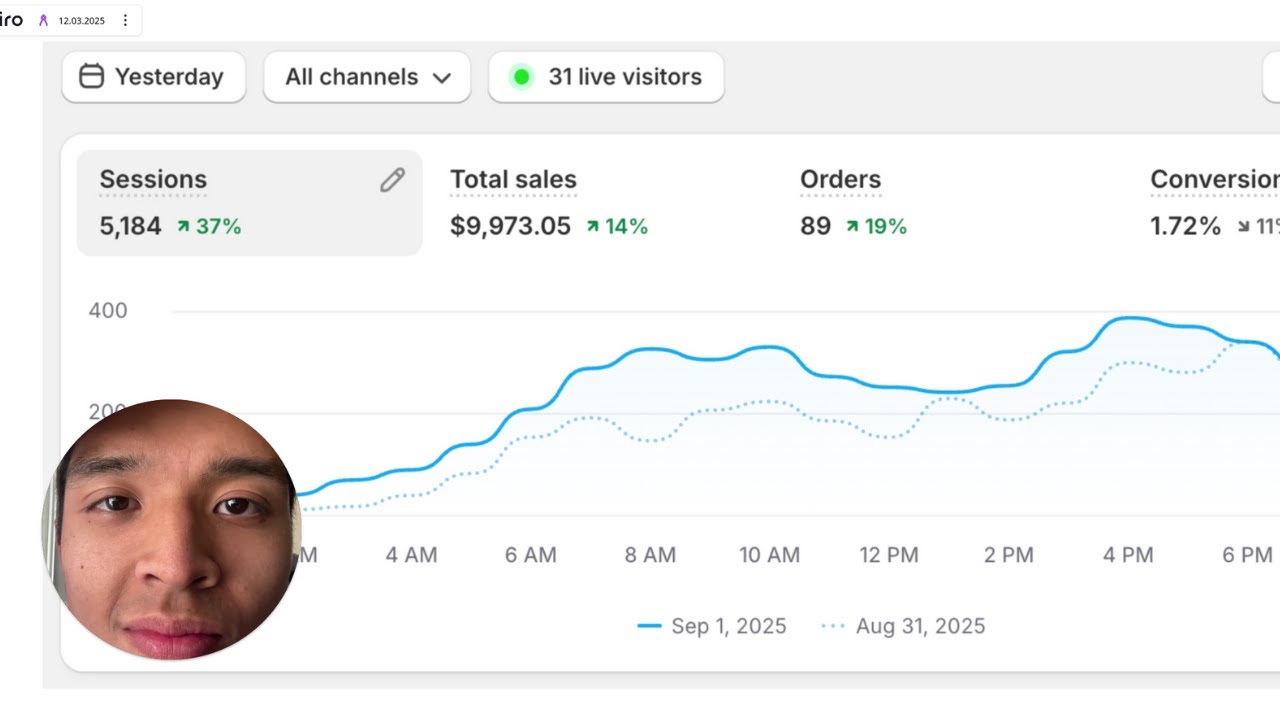Viewport: 1280px width, 720px height.
Task: Click the pencil edit icon on the Sessions card
Action: (x=392, y=180)
